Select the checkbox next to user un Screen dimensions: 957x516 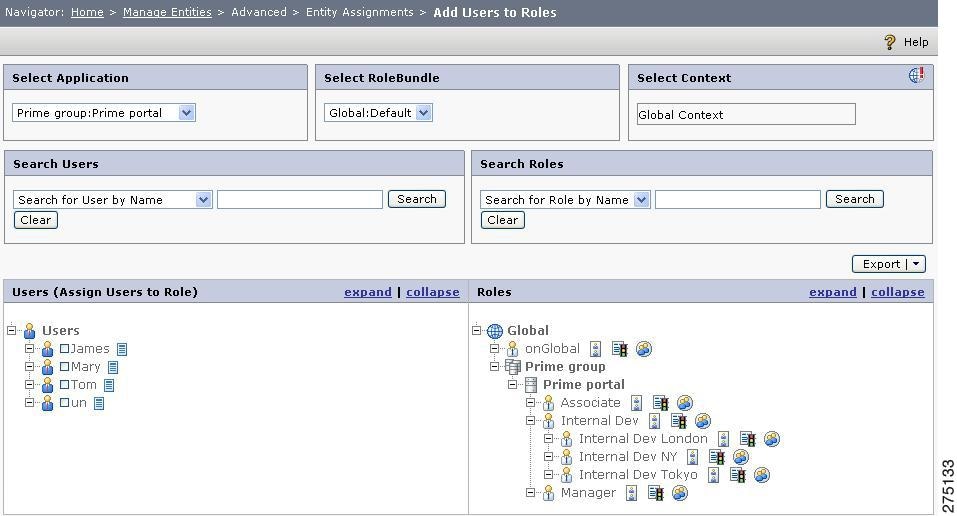click(65, 403)
